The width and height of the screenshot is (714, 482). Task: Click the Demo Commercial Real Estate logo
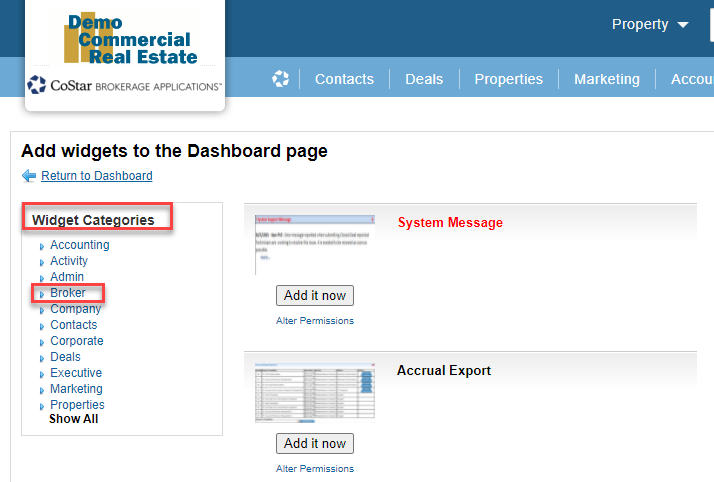125,38
